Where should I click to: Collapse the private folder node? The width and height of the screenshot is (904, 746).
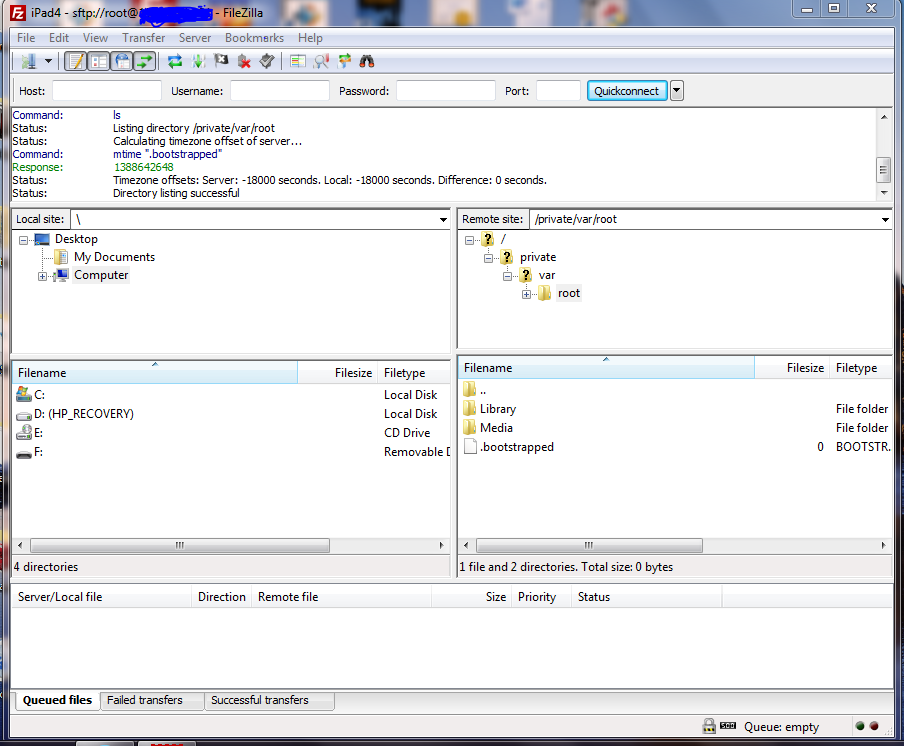(x=488, y=258)
